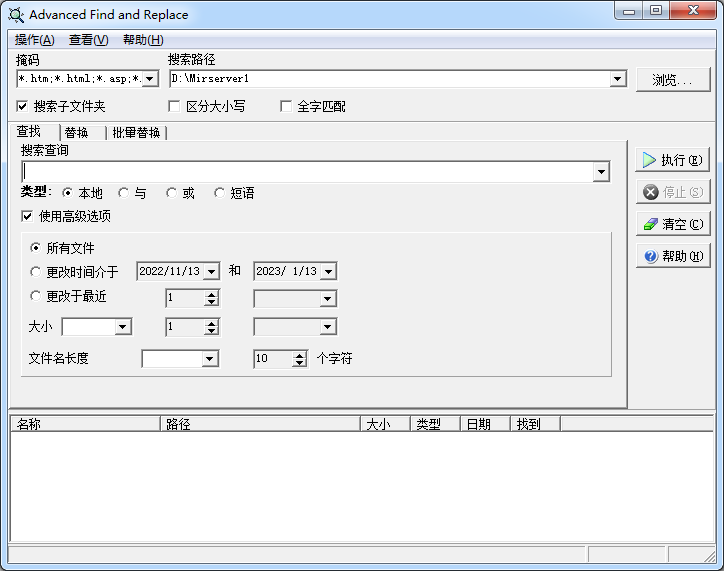724x571 pixels.
Task: Select the 本地 type radio button
Action: pos(67,192)
